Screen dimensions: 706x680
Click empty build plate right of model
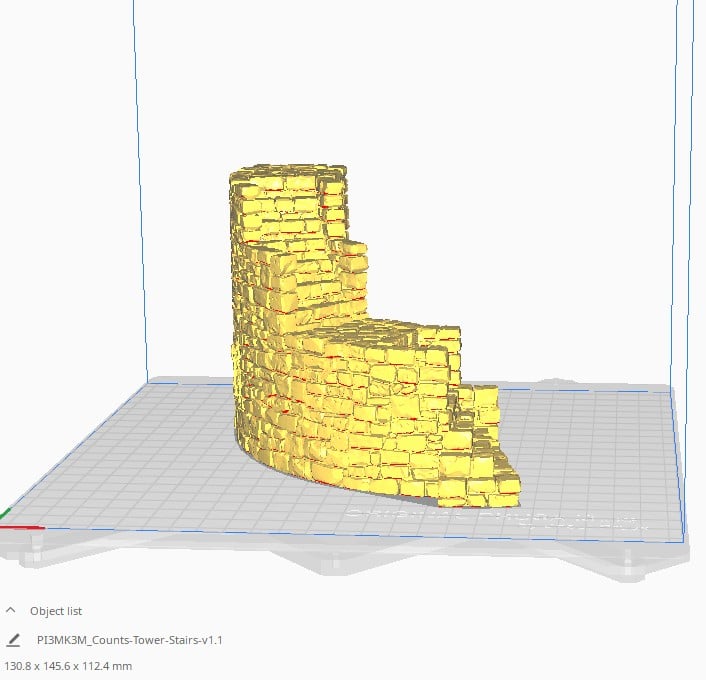600,450
